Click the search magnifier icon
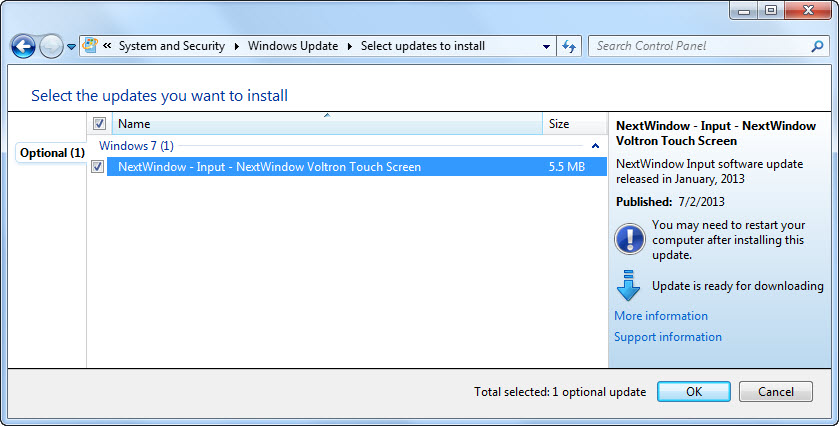The height and width of the screenshot is (426, 839). [817, 47]
